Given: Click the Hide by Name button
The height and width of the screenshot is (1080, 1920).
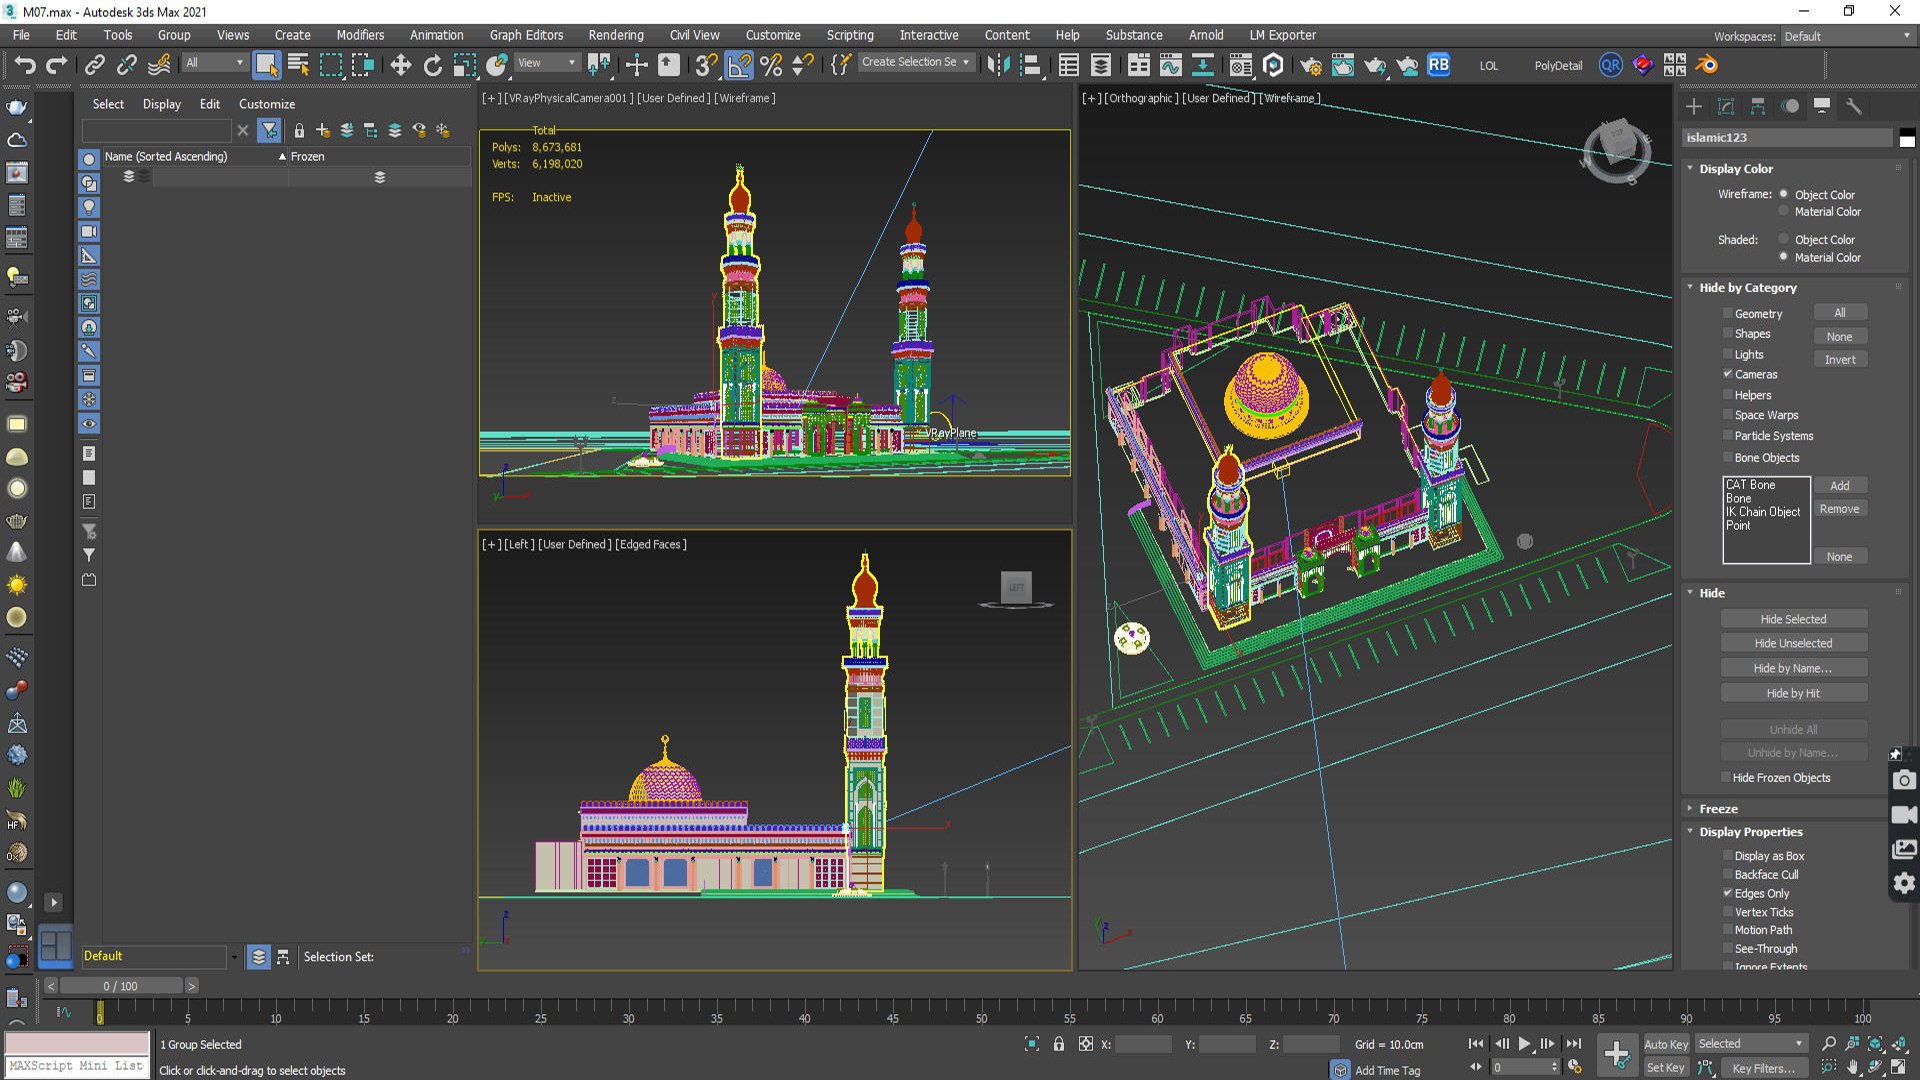Looking at the screenshot, I should [1793, 668].
